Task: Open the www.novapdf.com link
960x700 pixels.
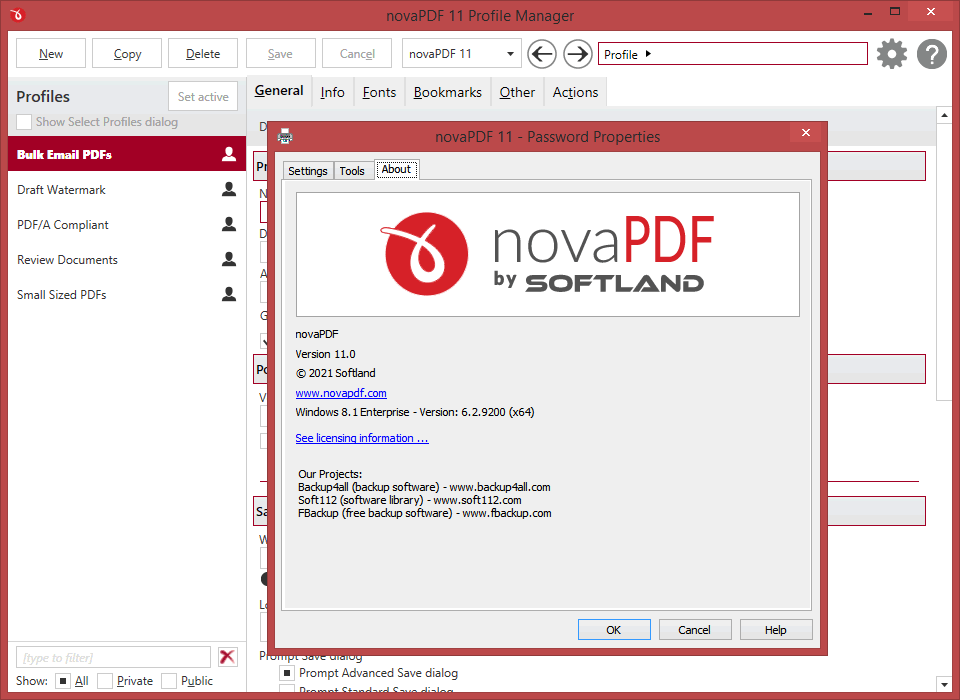Action: [341, 393]
